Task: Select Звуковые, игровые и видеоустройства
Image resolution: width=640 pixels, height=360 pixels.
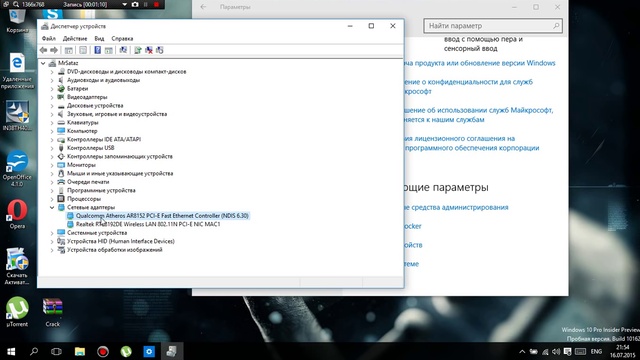Action: pos(117,114)
